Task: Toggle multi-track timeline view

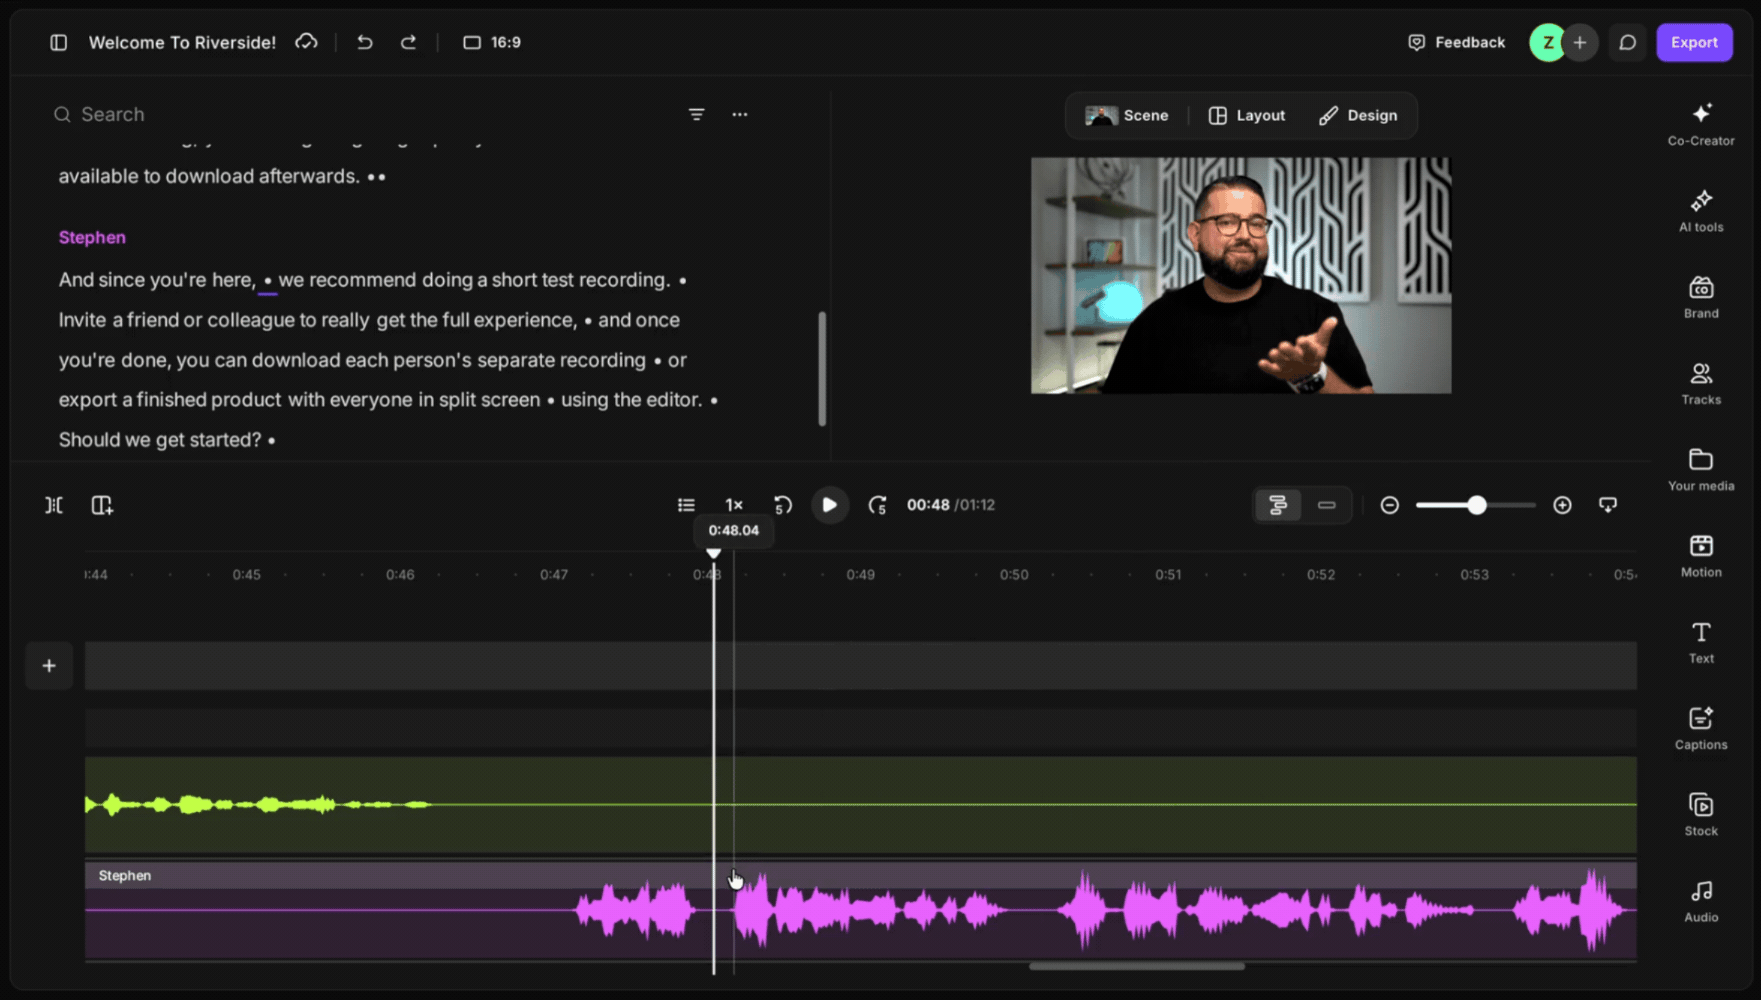Action: point(1278,505)
